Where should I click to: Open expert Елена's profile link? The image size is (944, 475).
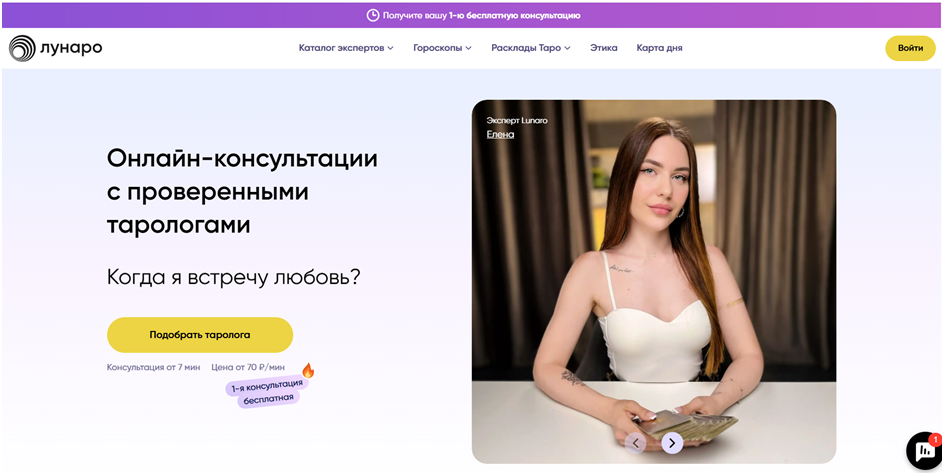point(500,134)
